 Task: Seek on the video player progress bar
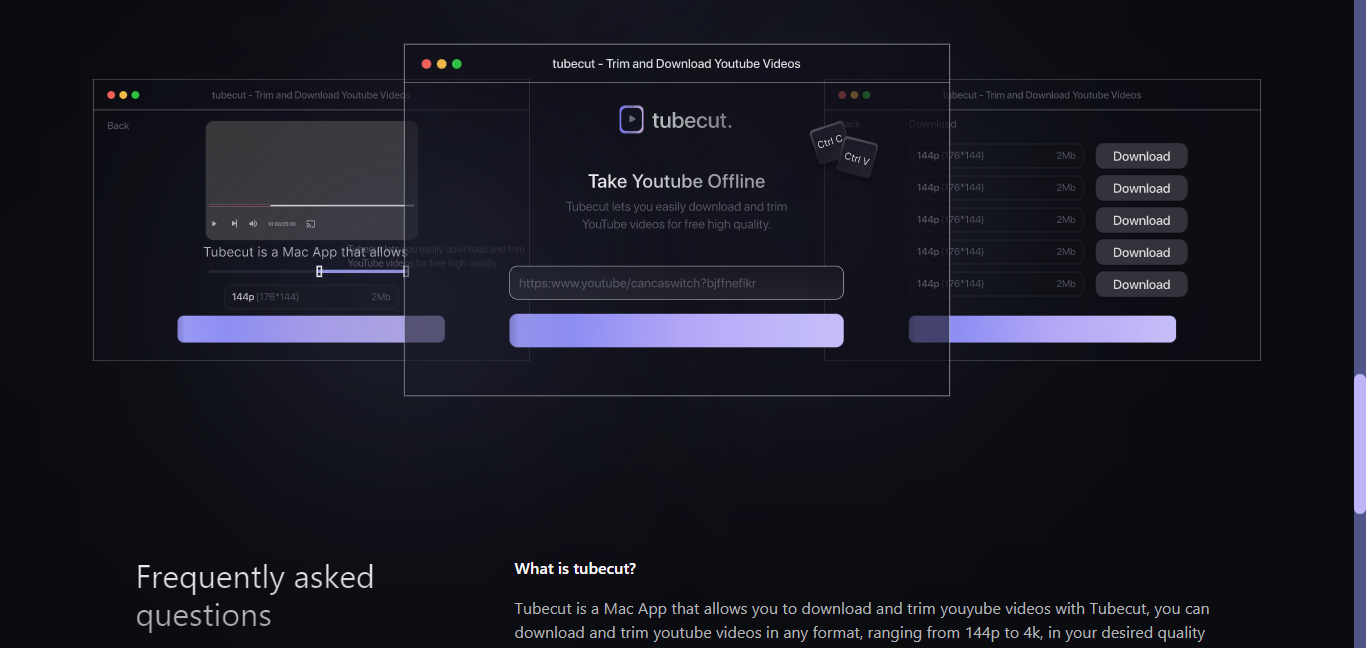tap(311, 205)
